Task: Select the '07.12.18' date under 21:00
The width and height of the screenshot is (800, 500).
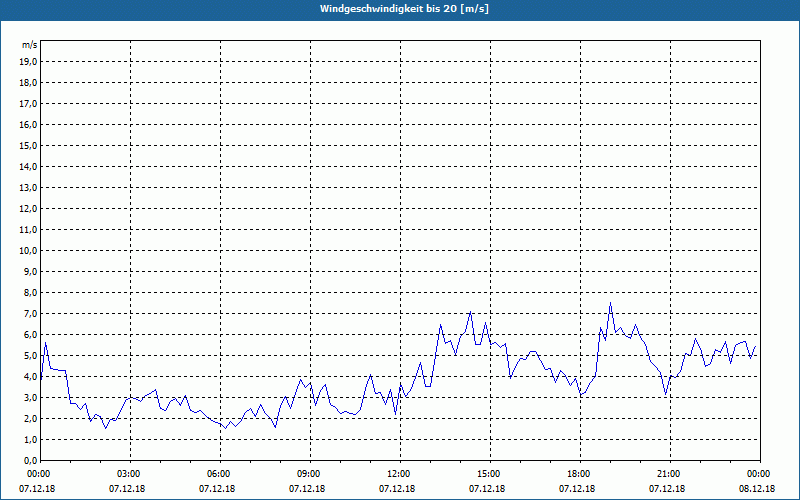Action: coord(667,489)
